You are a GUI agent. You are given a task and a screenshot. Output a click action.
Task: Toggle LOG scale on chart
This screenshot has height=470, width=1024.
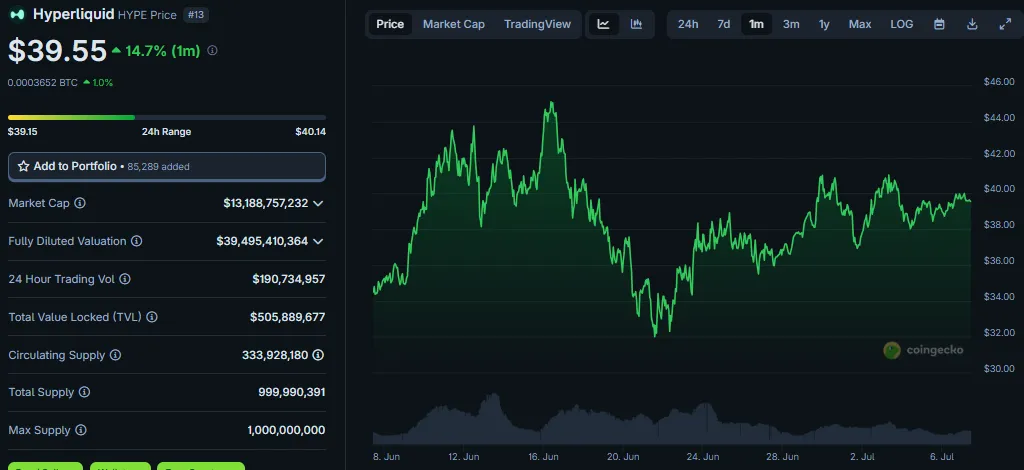pyautogui.click(x=902, y=24)
